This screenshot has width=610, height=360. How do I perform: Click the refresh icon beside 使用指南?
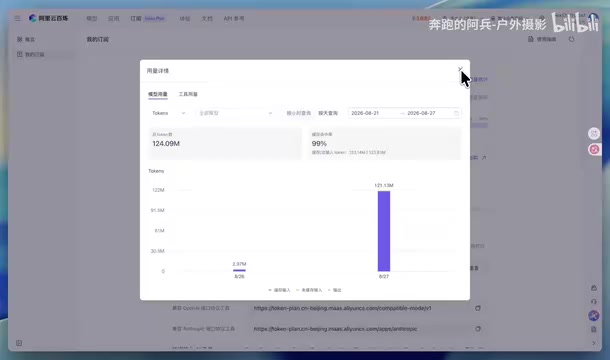tap(571, 39)
